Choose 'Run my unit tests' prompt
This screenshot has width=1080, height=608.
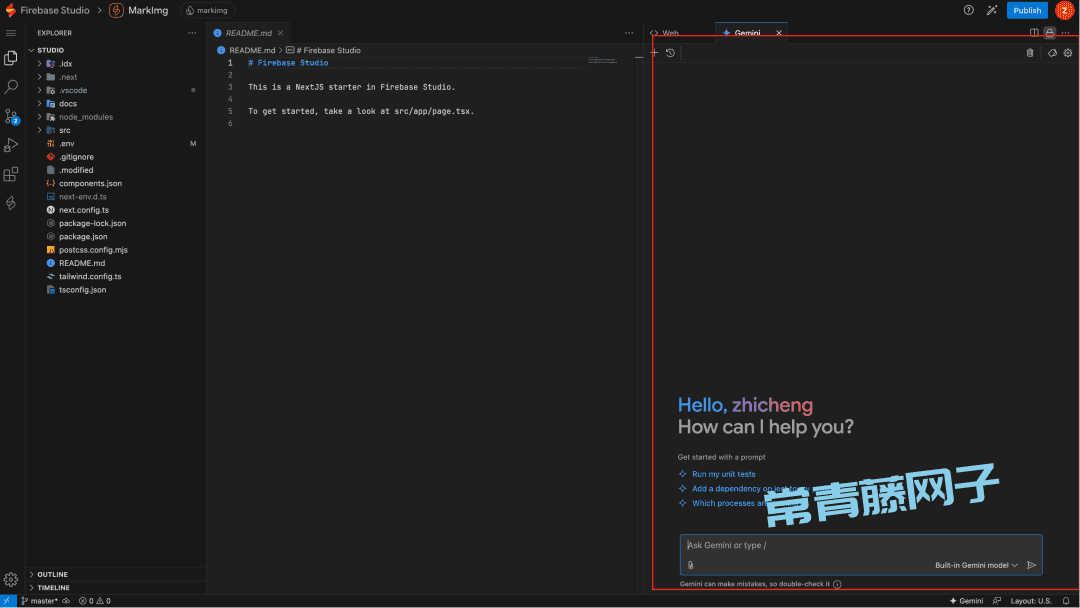point(723,474)
